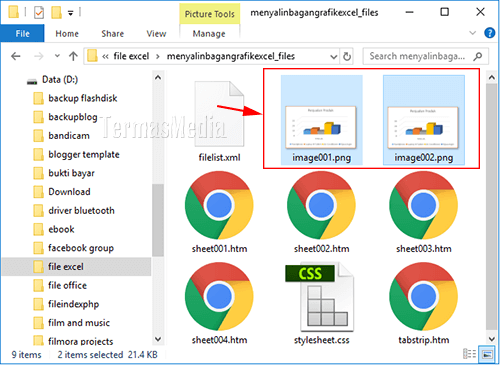The height and width of the screenshot is (365, 500).
Task: Open the Help question mark icon
Action: click(x=489, y=33)
